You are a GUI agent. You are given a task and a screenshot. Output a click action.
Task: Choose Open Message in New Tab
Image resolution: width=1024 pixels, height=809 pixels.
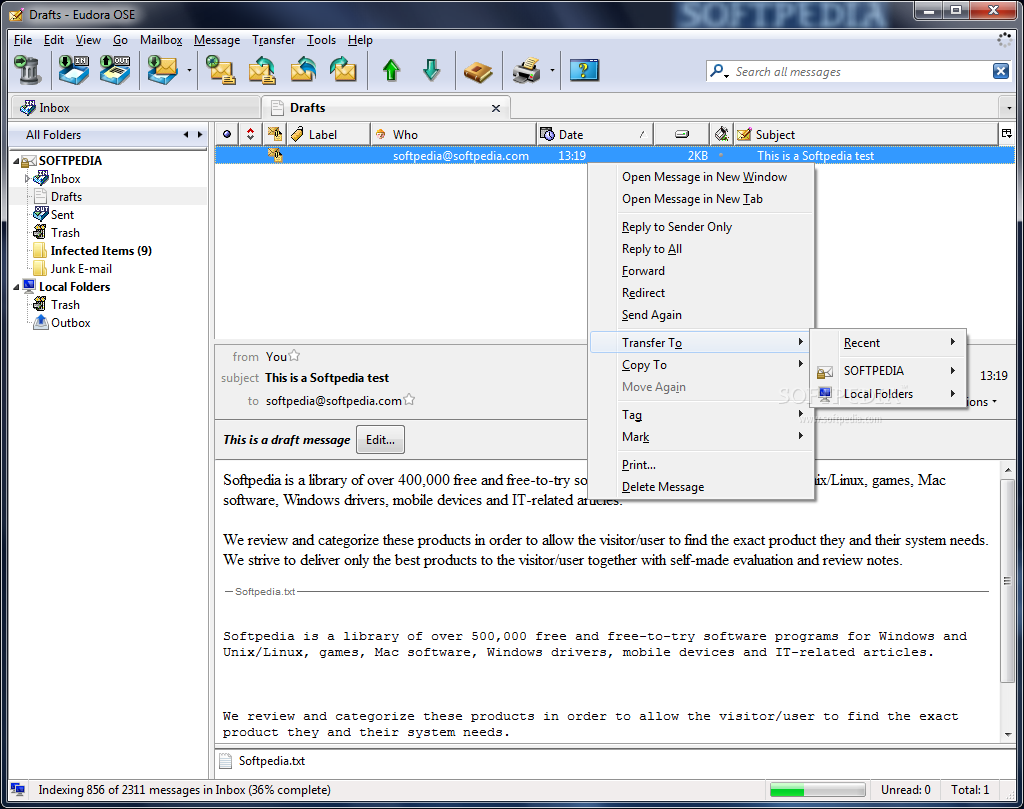692,199
